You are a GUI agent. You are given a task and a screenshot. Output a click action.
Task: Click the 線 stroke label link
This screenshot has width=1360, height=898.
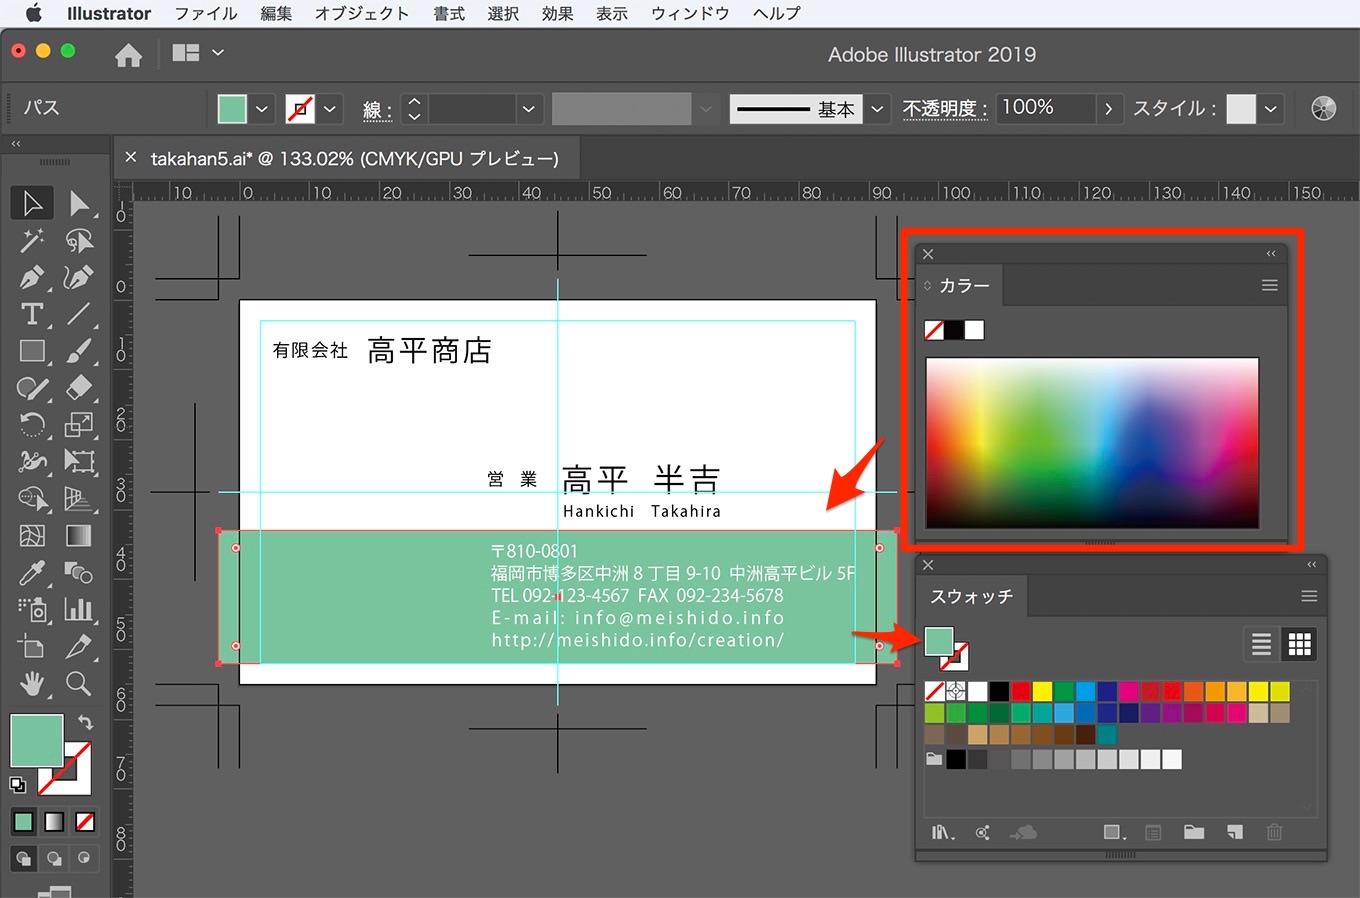pos(377,110)
